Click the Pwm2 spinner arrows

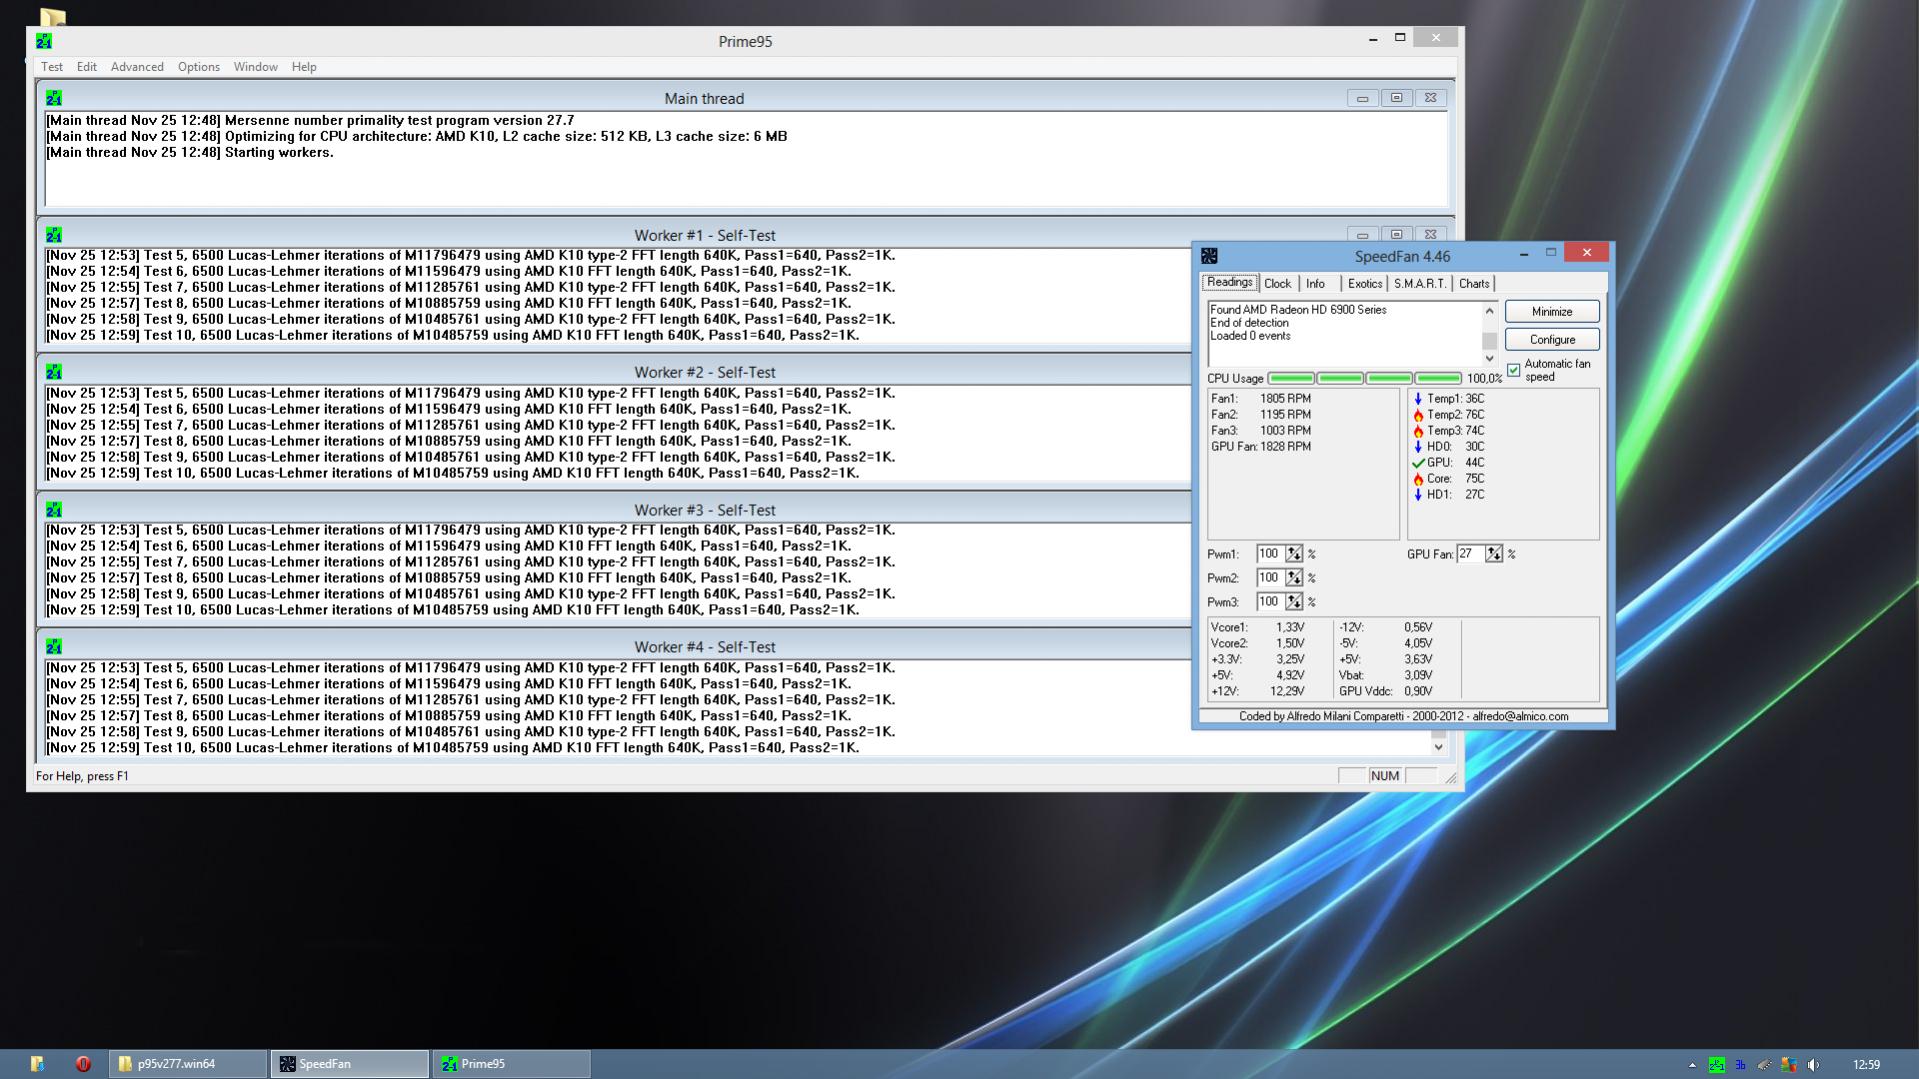coord(1294,578)
